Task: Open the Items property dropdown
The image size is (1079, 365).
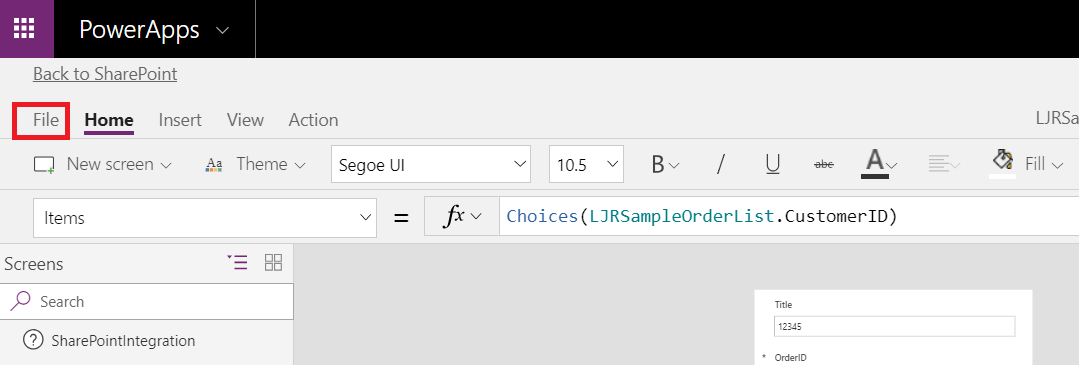Action: pyautogui.click(x=205, y=218)
